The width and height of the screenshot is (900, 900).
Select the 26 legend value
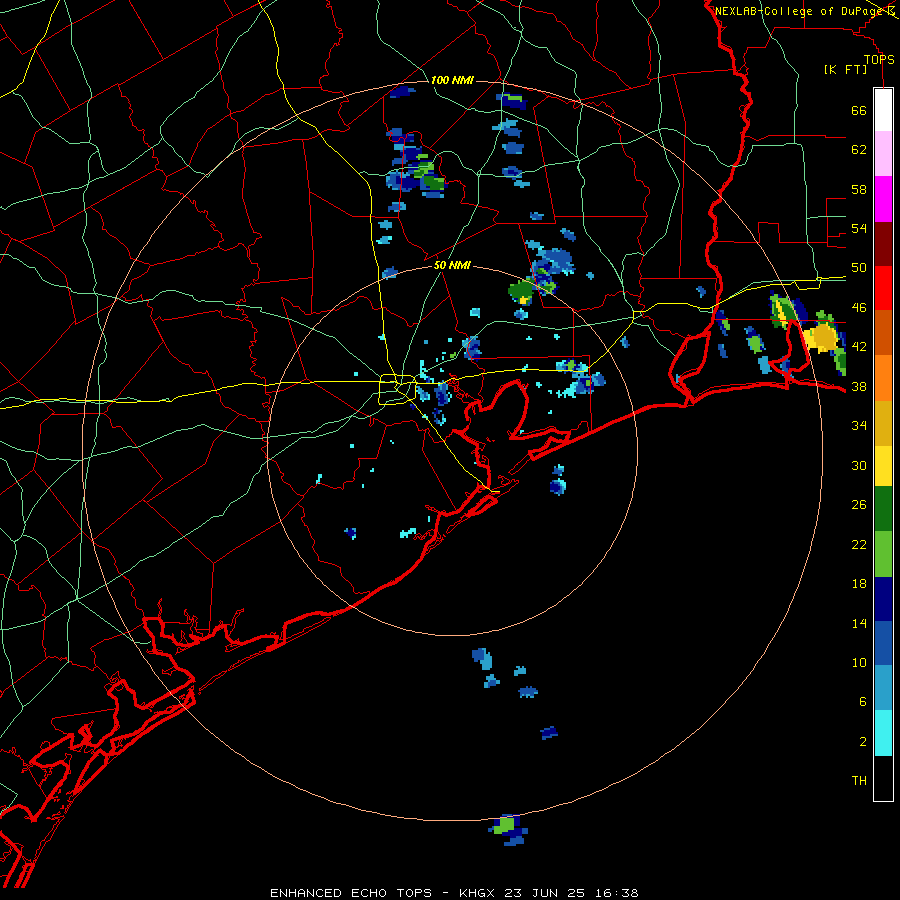pyautogui.click(x=859, y=505)
